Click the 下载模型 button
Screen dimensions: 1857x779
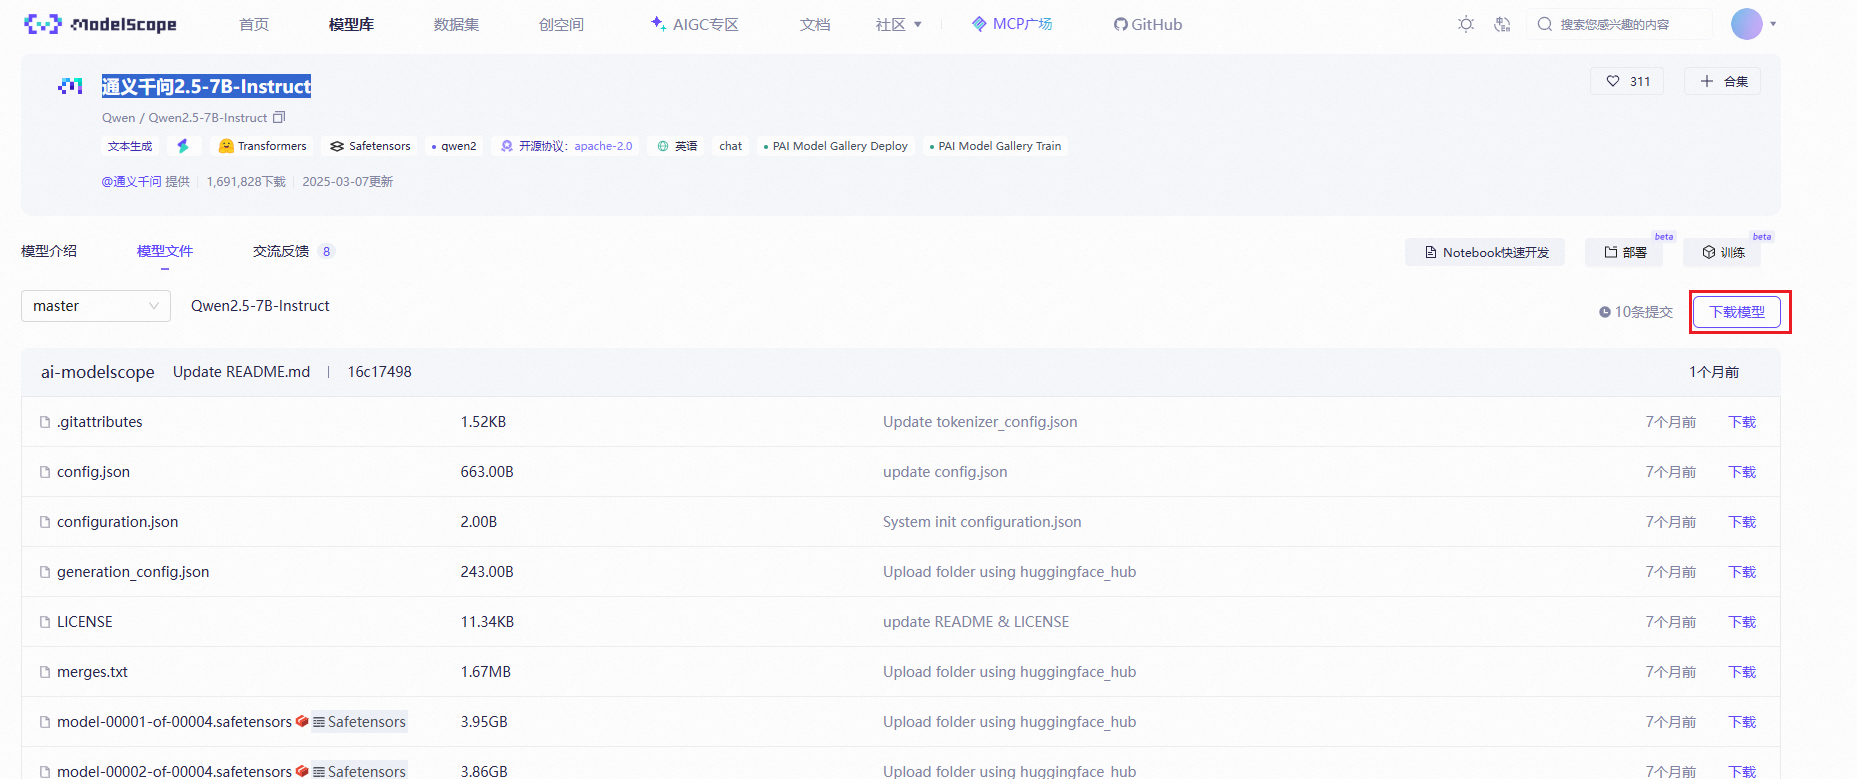click(1737, 312)
